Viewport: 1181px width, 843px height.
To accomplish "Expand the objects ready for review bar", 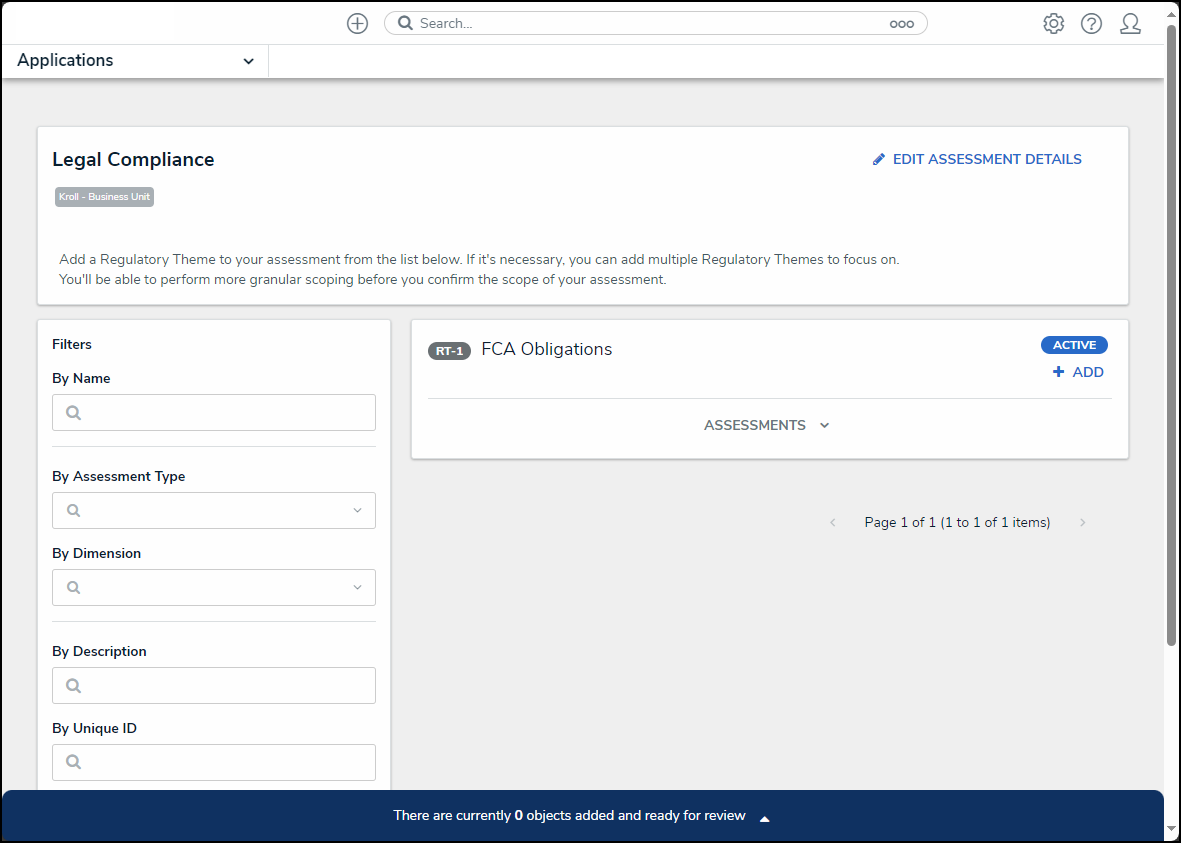I will coord(764,817).
